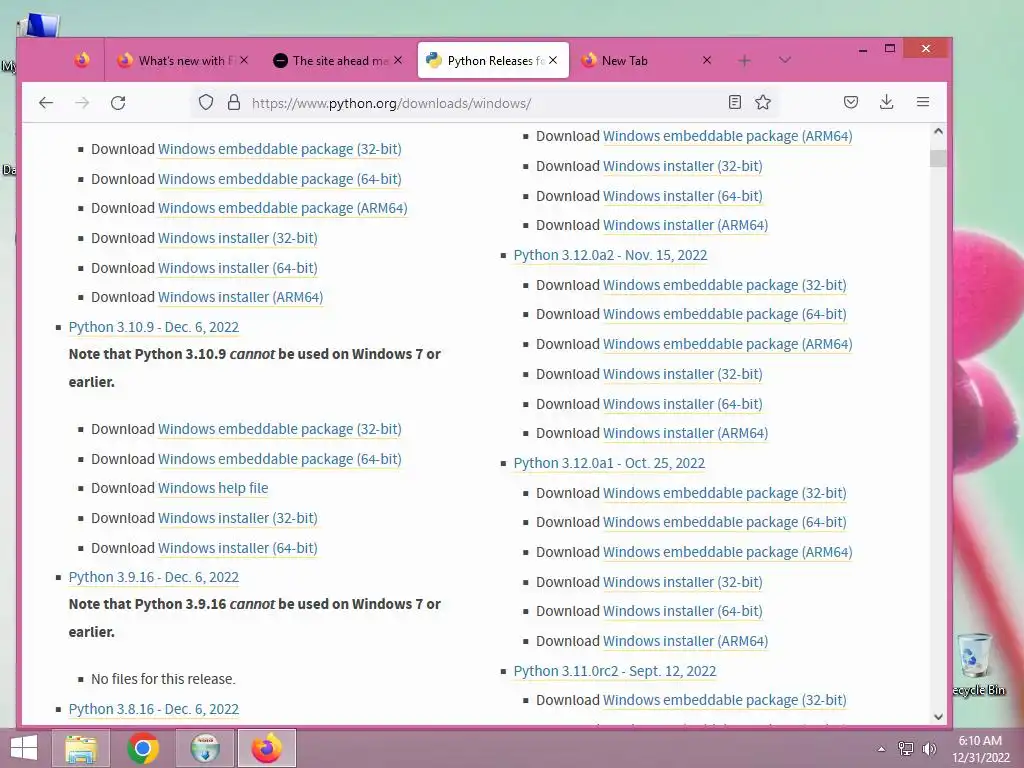Download Python 3.12.0a2 Windows installer (32-bit)

(682, 374)
